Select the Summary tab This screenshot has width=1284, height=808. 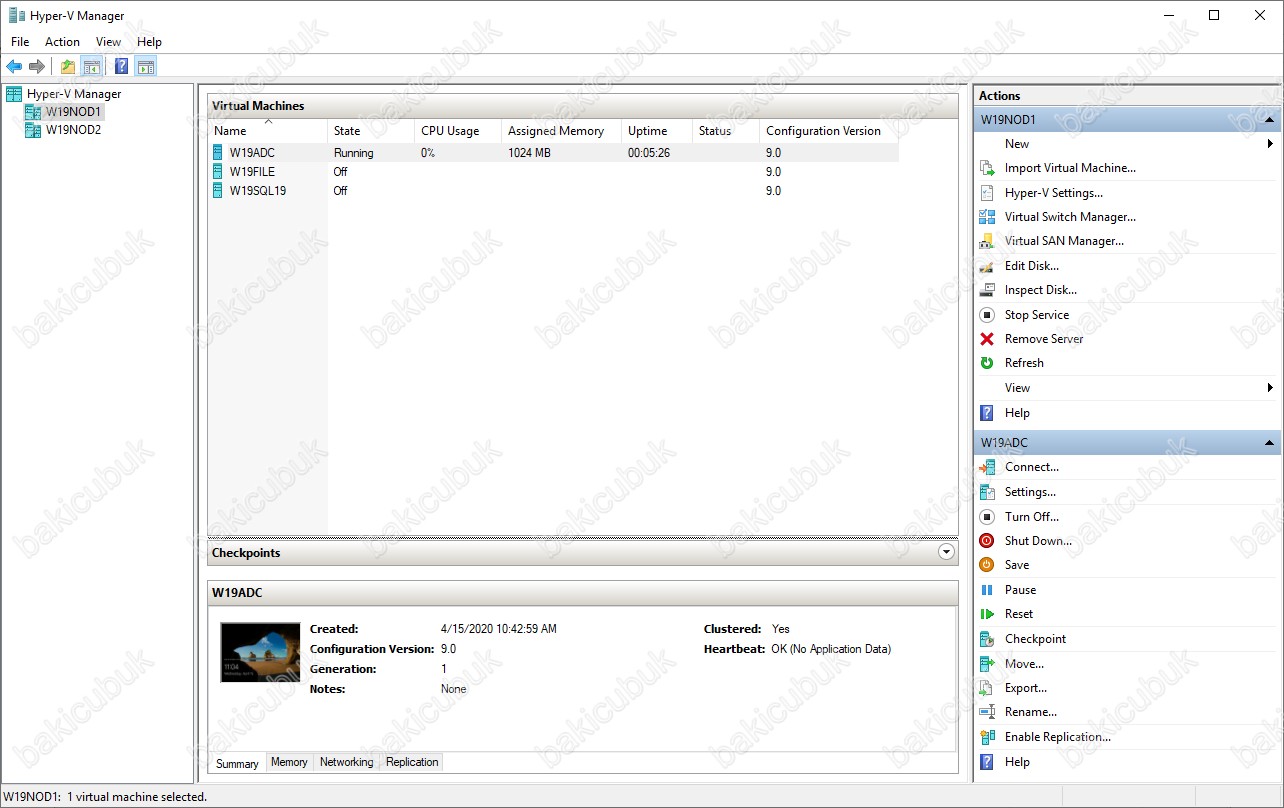(x=237, y=763)
